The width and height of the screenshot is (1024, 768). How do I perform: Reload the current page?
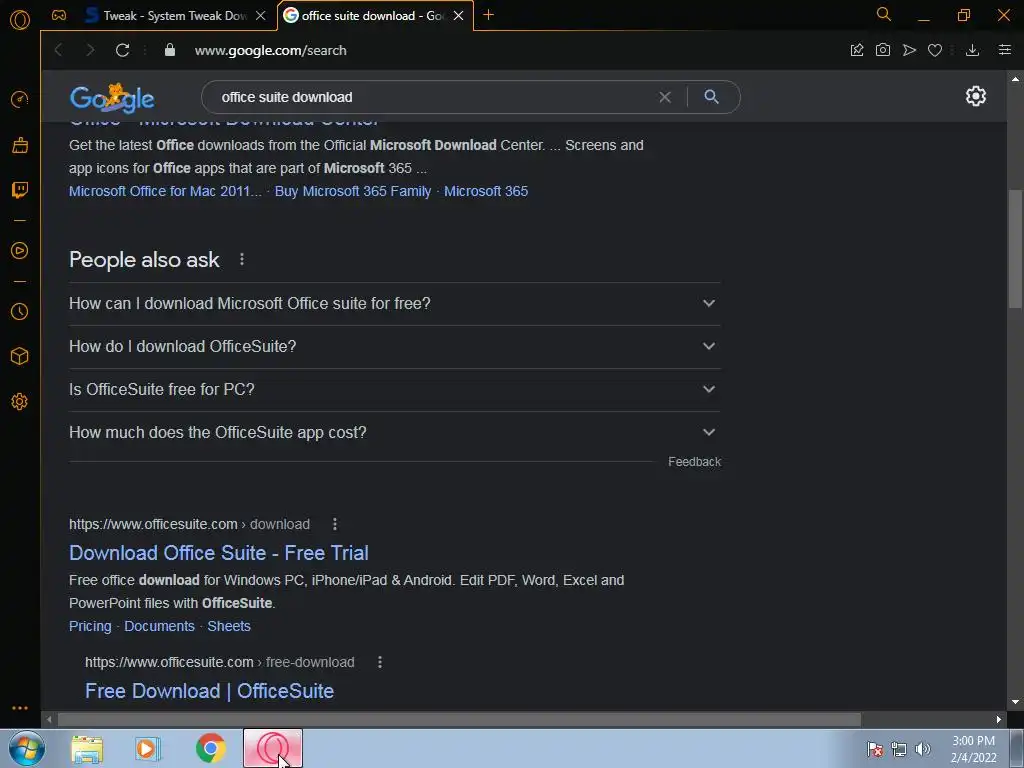[122, 50]
